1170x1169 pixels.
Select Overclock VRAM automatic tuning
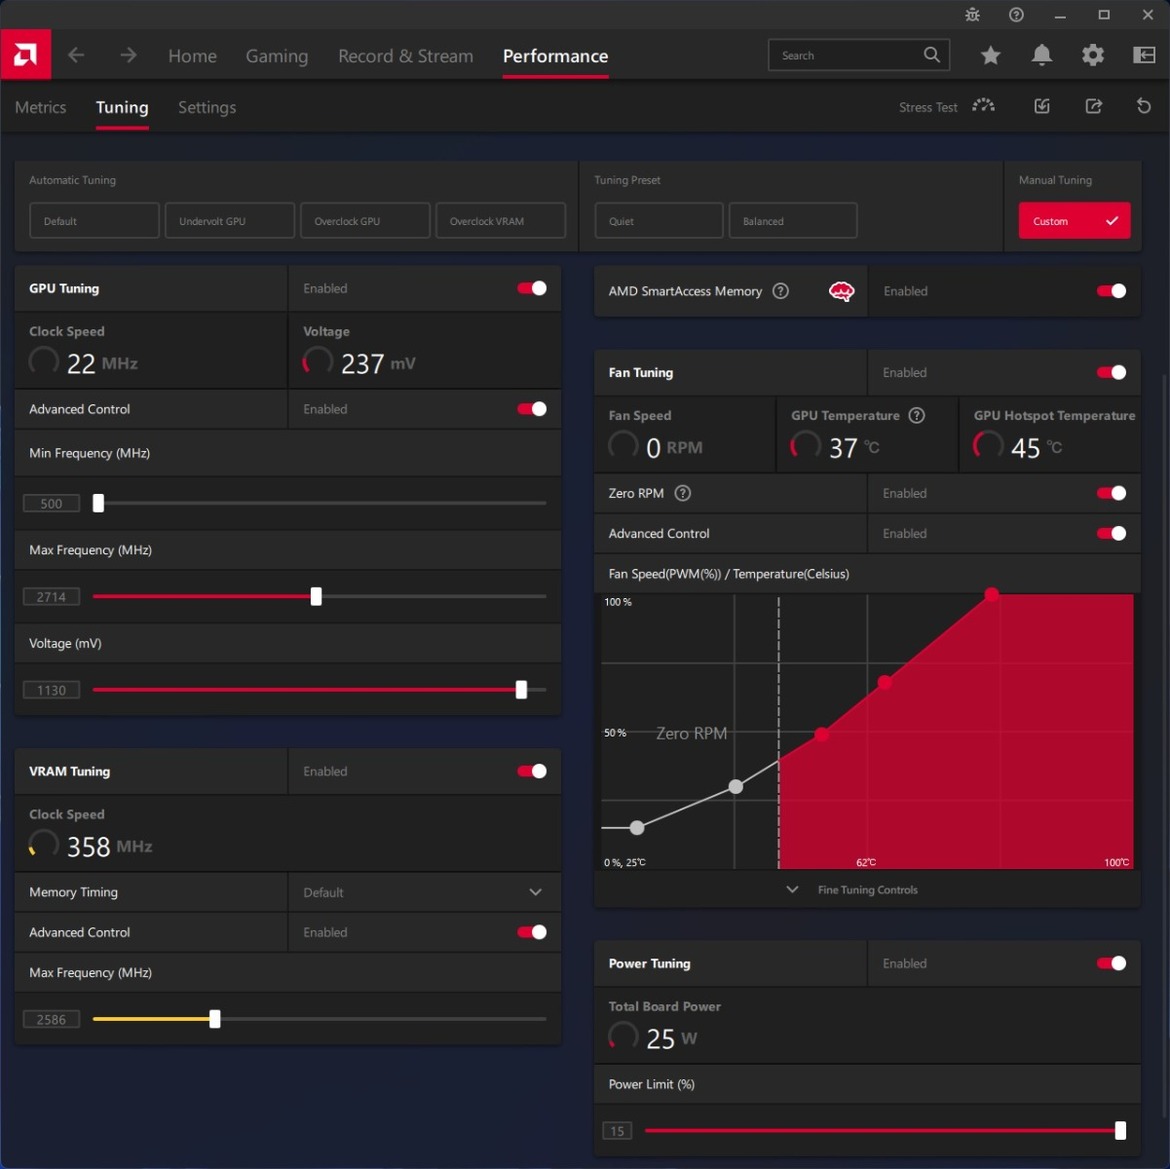click(500, 221)
